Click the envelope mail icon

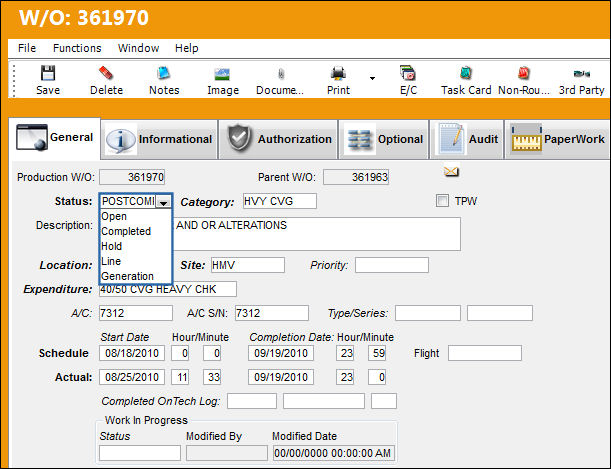click(x=451, y=171)
